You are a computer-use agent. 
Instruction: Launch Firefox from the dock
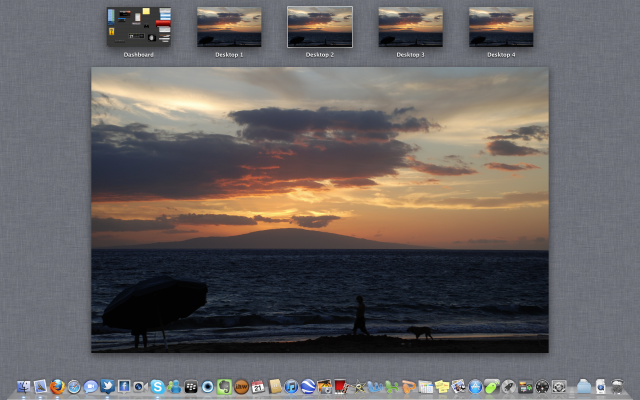tap(56, 386)
